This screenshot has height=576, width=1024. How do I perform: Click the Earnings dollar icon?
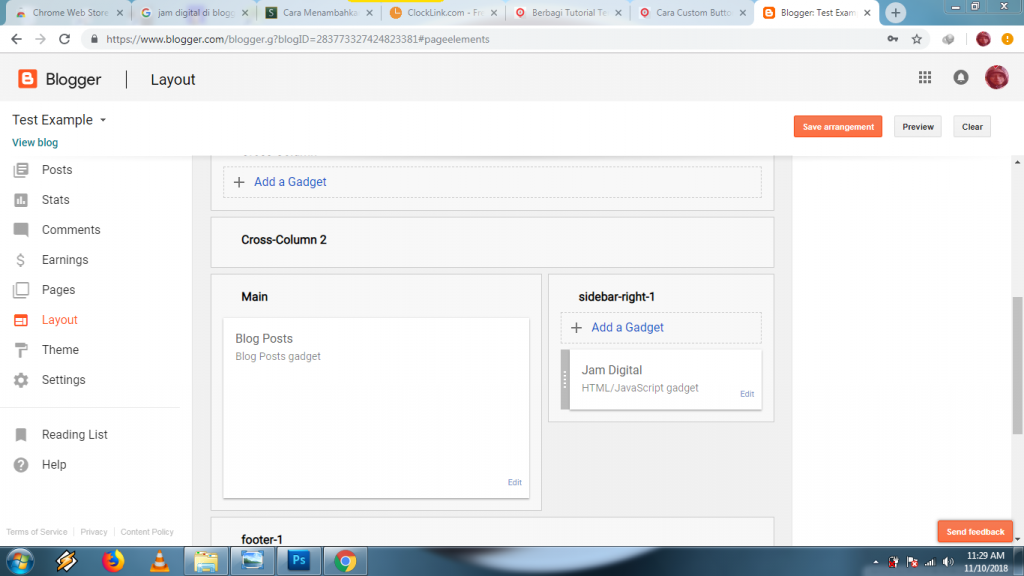pyautogui.click(x=21, y=260)
